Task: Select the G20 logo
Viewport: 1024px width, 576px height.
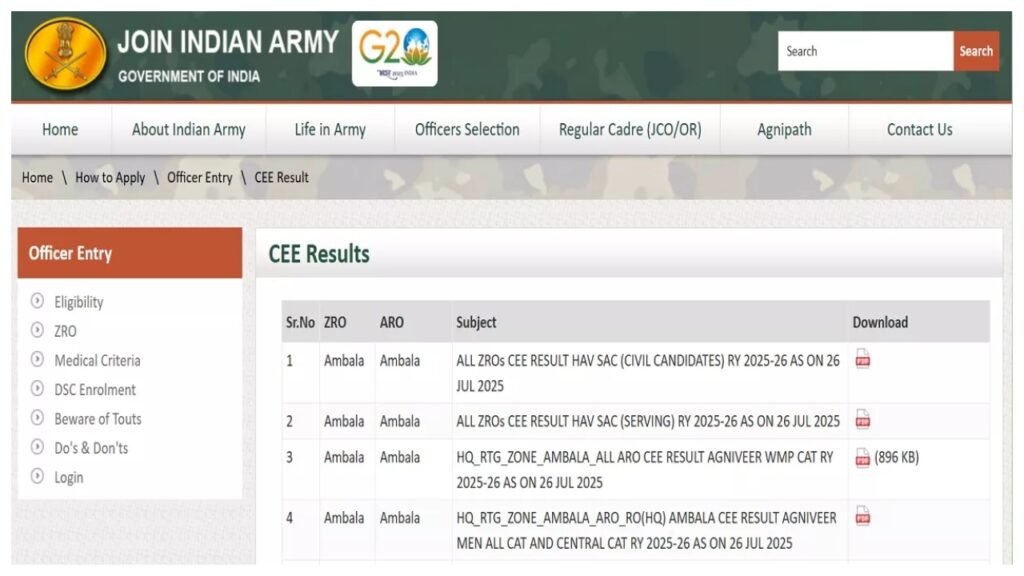Action: [394, 53]
